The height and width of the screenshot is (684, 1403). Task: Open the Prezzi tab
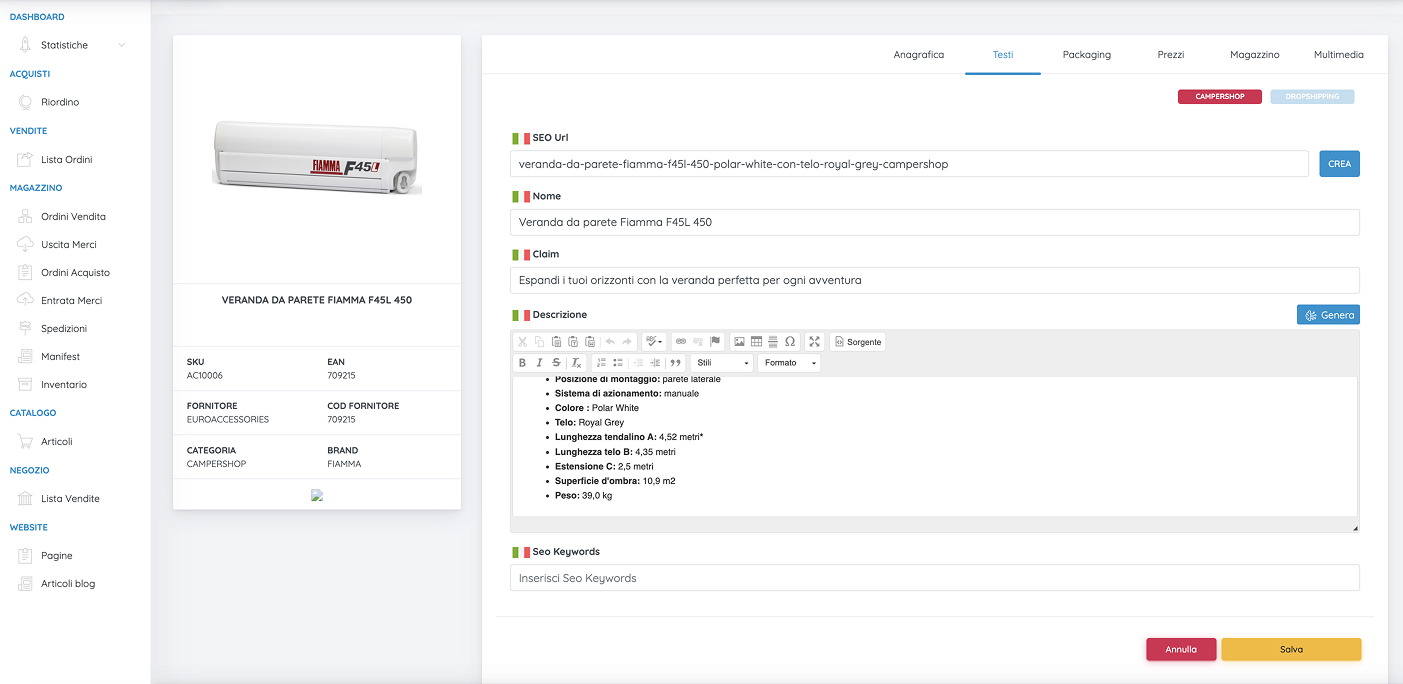pos(1170,55)
